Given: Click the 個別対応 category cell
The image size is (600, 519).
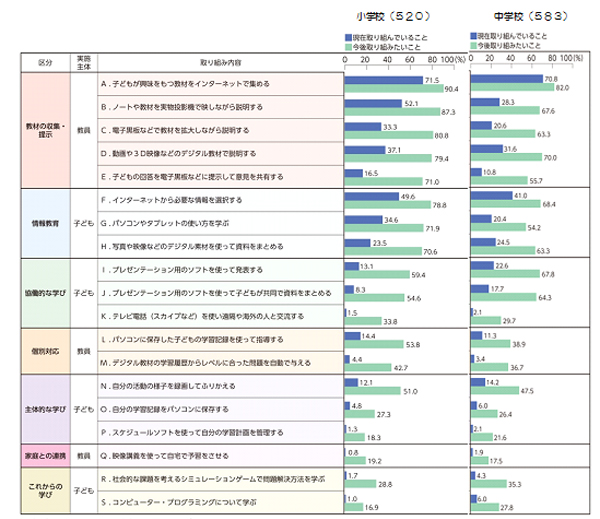Looking at the screenshot, I should 44,350.
